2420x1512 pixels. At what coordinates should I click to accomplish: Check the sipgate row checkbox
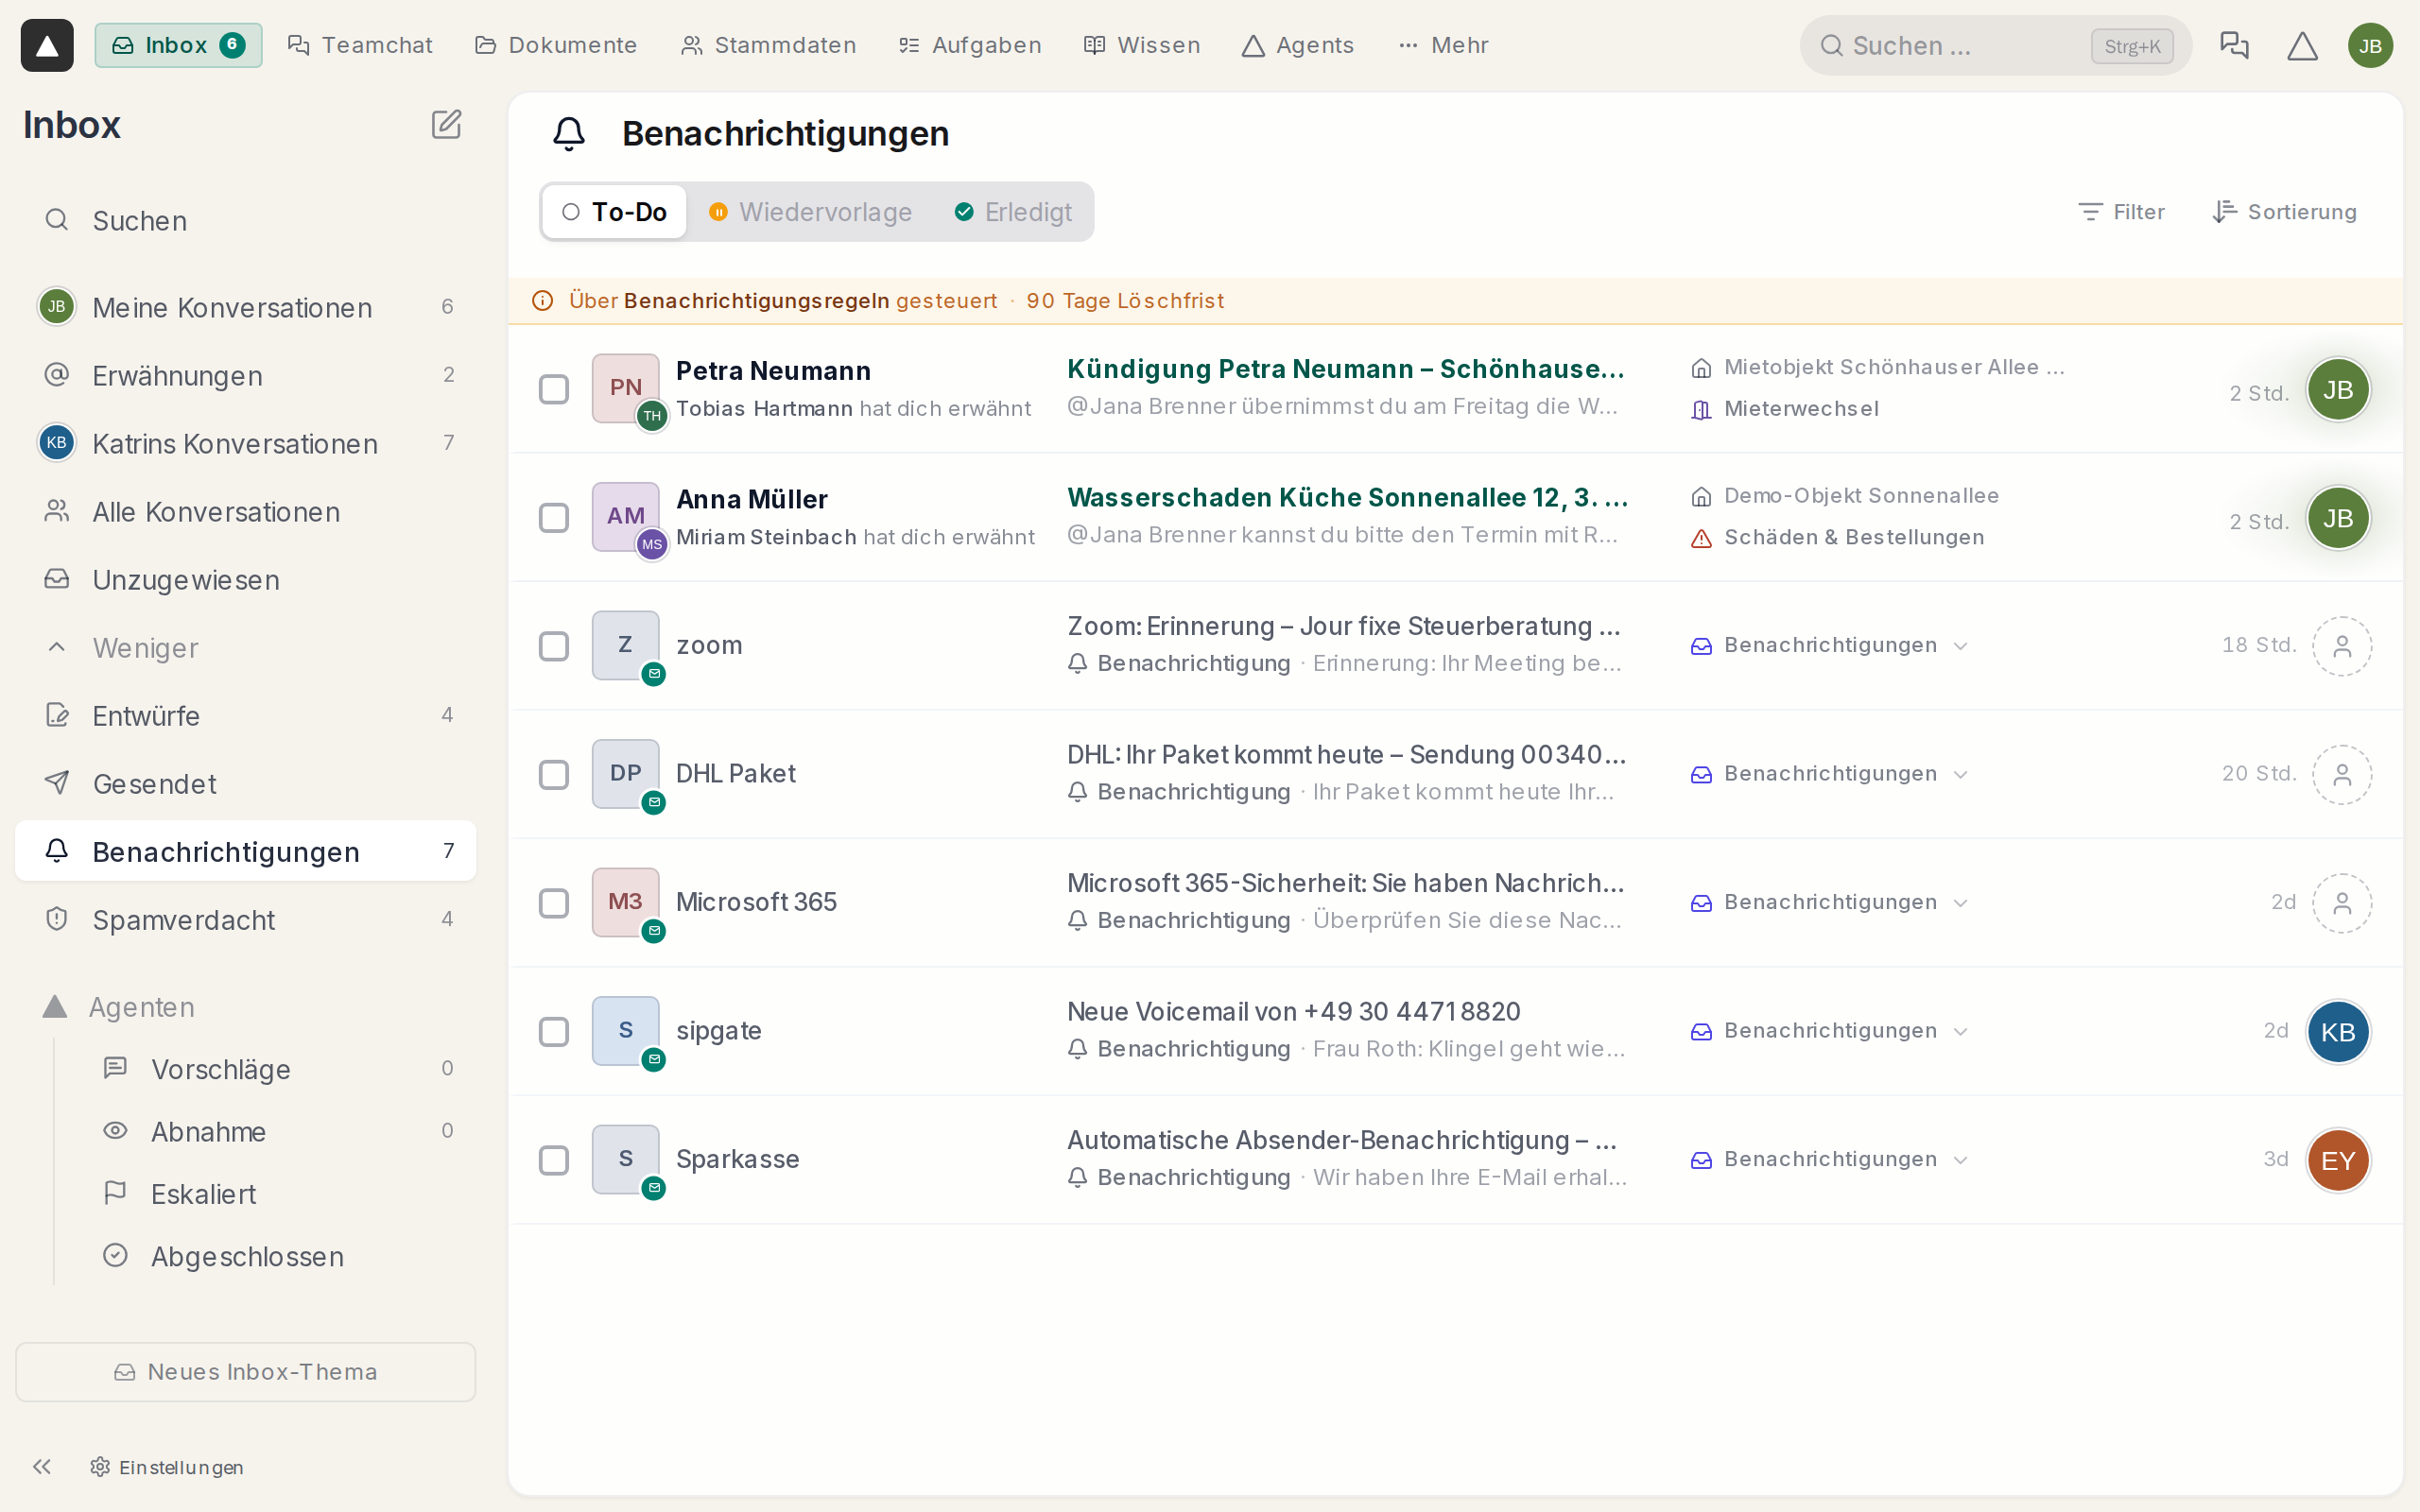[553, 1031]
